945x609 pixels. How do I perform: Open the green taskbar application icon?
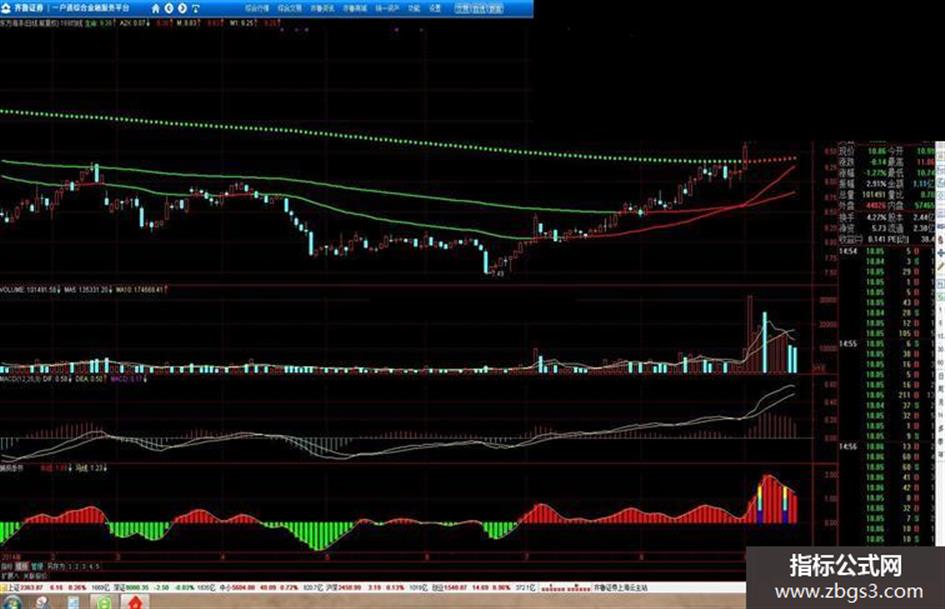pyautogui.click(x=104, y=602)
